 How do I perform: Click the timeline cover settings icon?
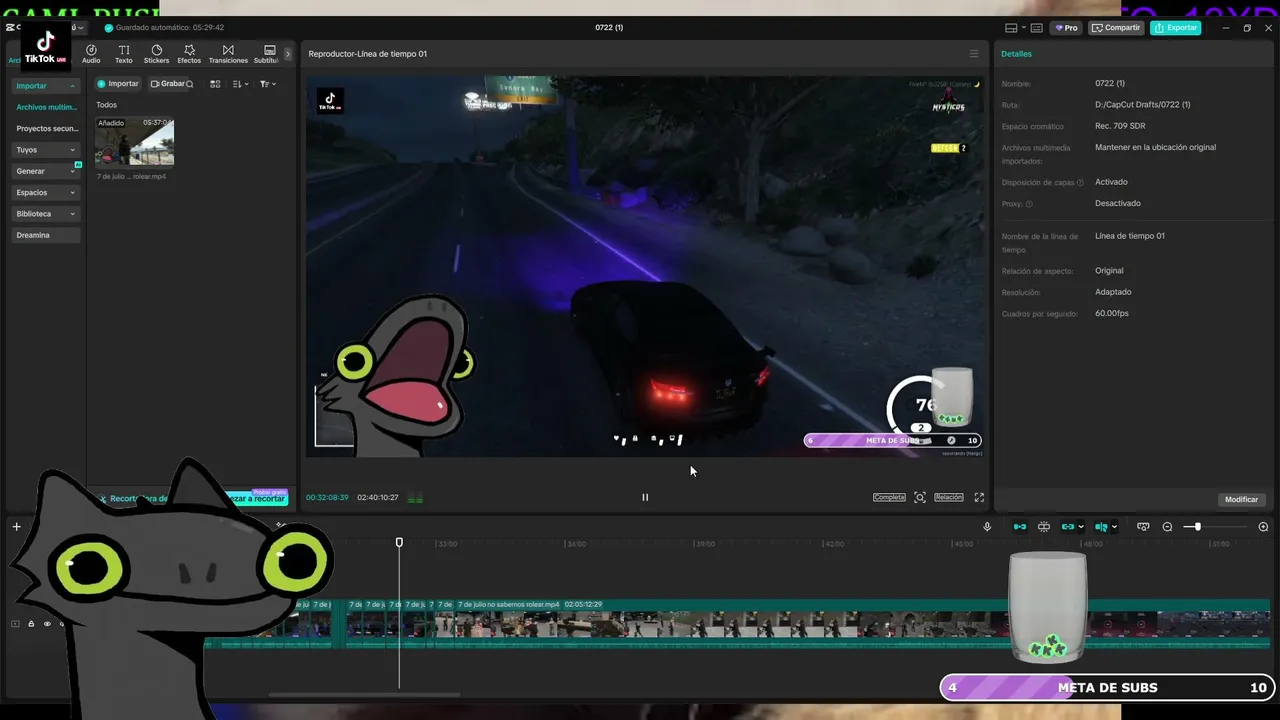1143,527
